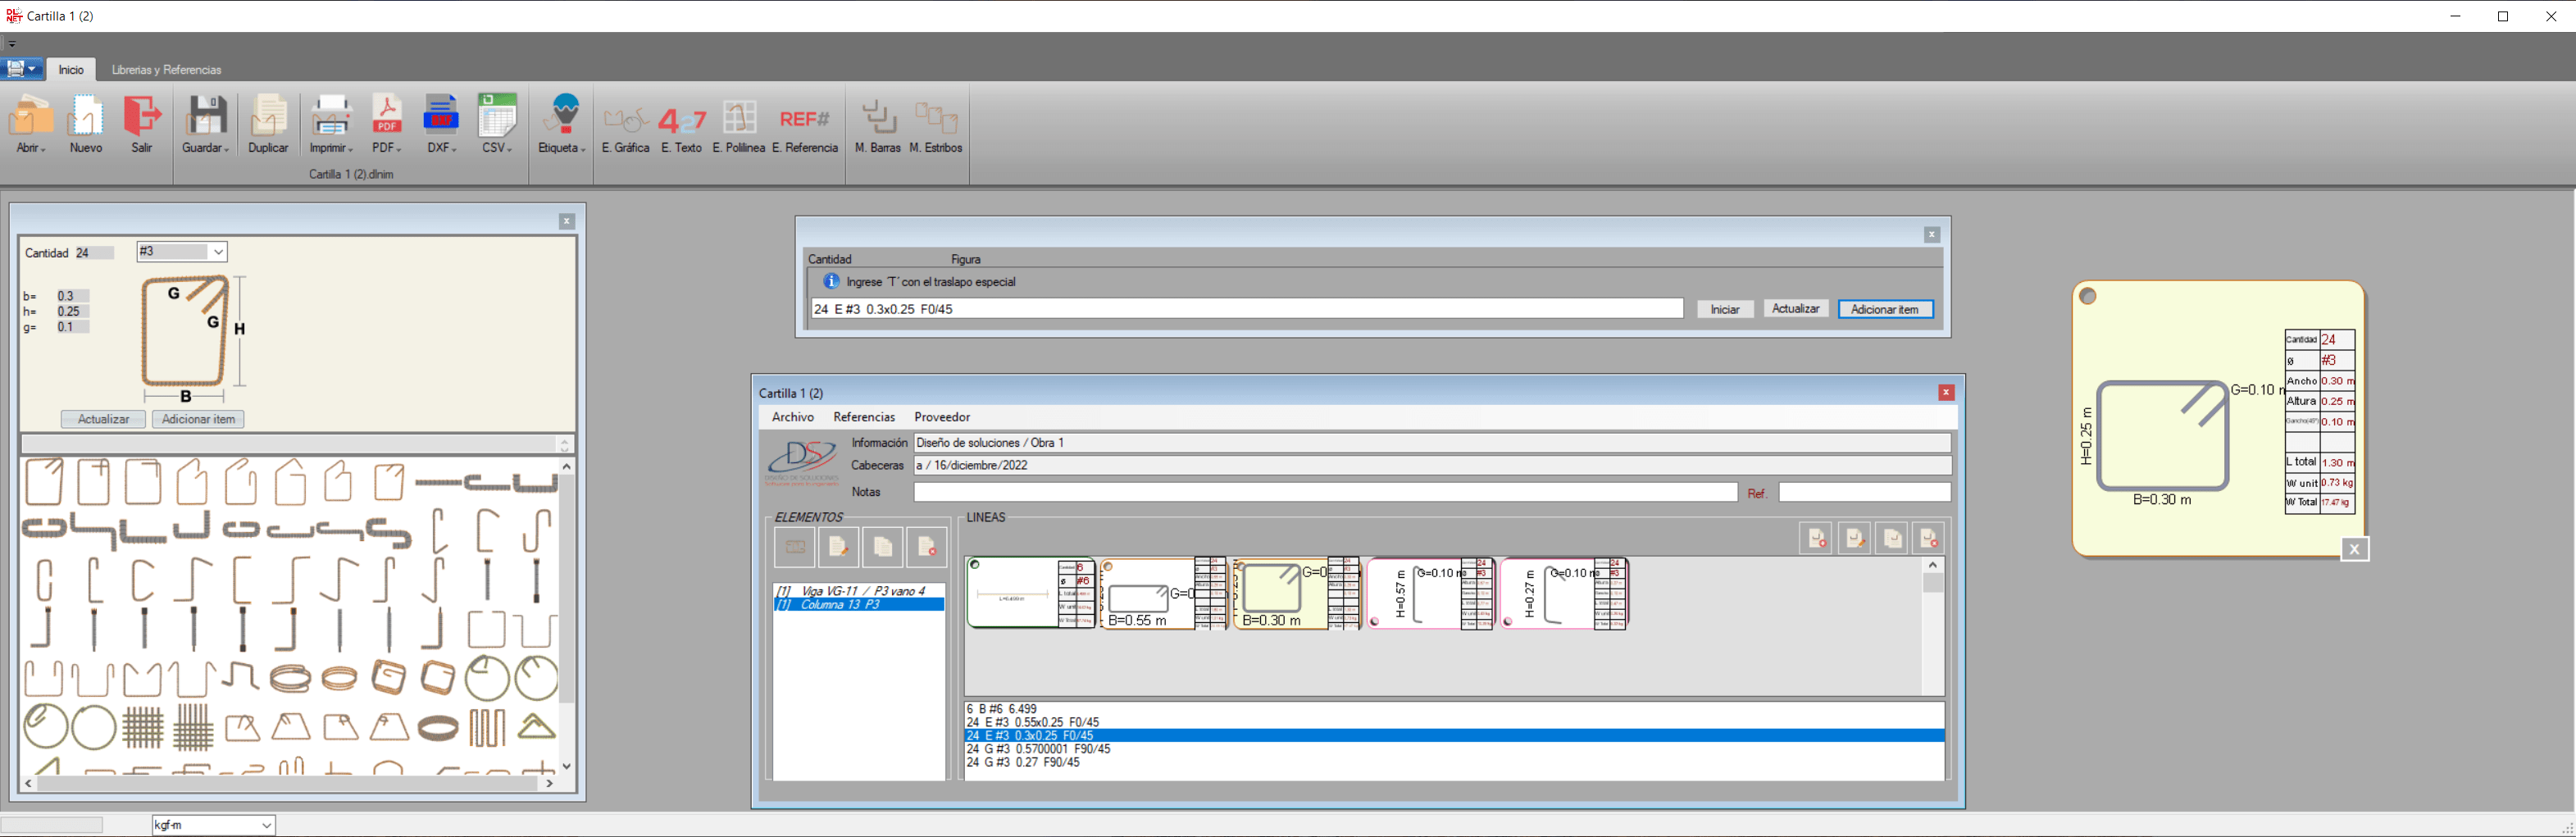Viewport: 2576px width, 837px height.
Task: Open the kgf-m units dropdown
Action: [212, 824]
